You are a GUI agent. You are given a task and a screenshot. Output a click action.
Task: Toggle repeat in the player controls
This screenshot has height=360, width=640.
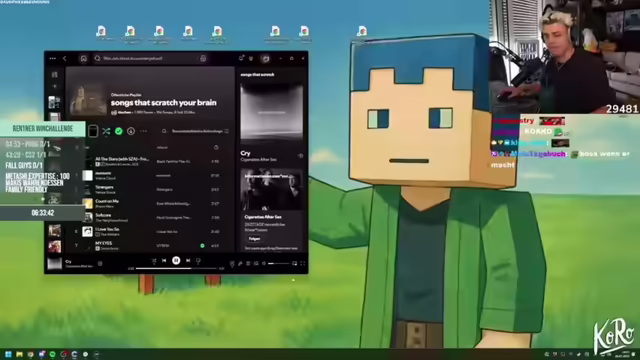(198, 260)
